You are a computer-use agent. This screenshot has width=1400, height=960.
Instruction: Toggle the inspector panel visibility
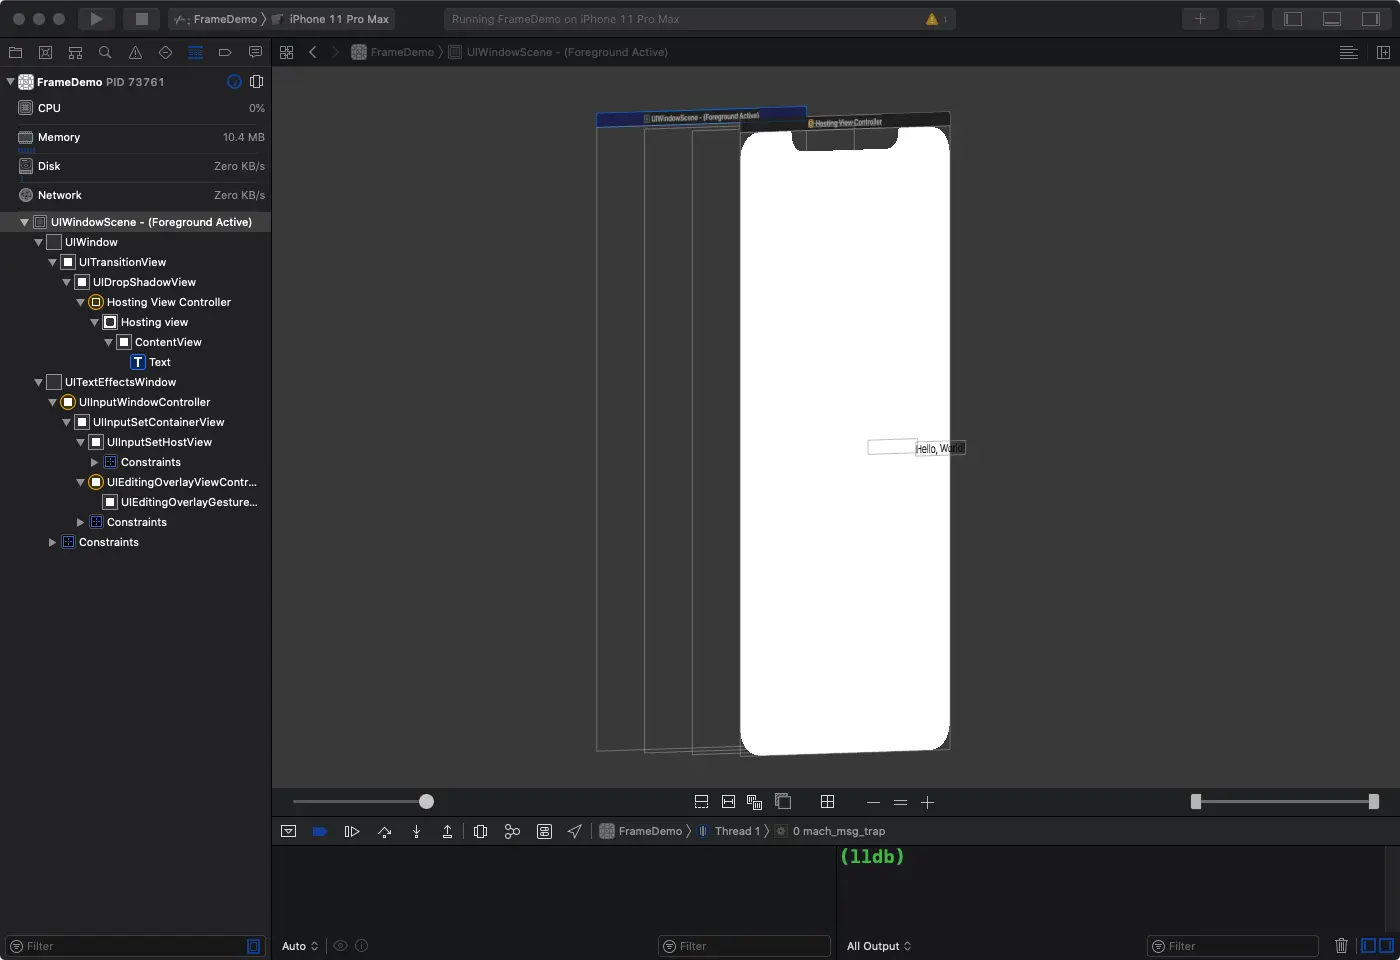pyautogui.click(x=1370, y=19)
